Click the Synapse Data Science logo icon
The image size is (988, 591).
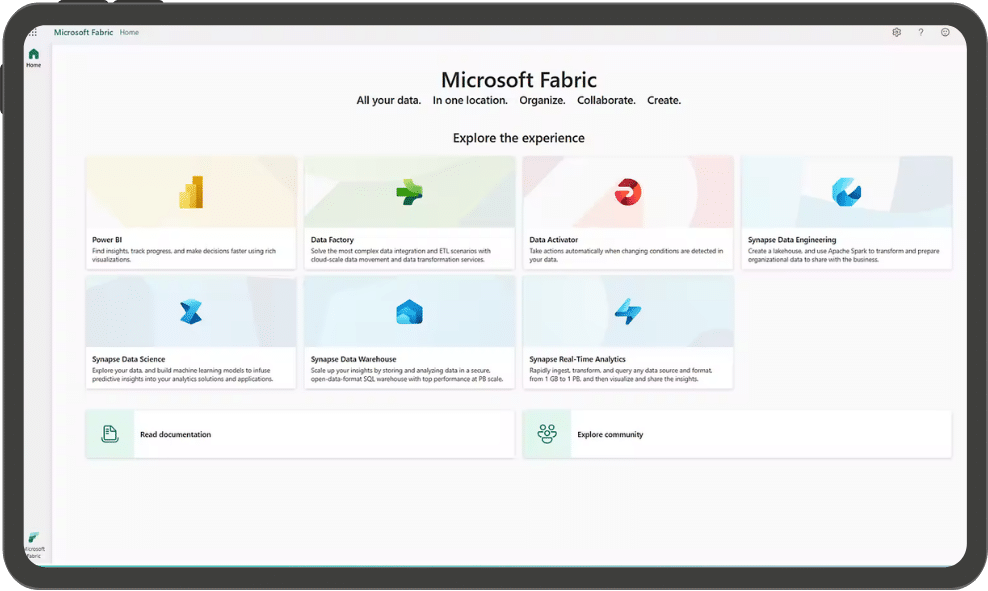tap(191, 312)
